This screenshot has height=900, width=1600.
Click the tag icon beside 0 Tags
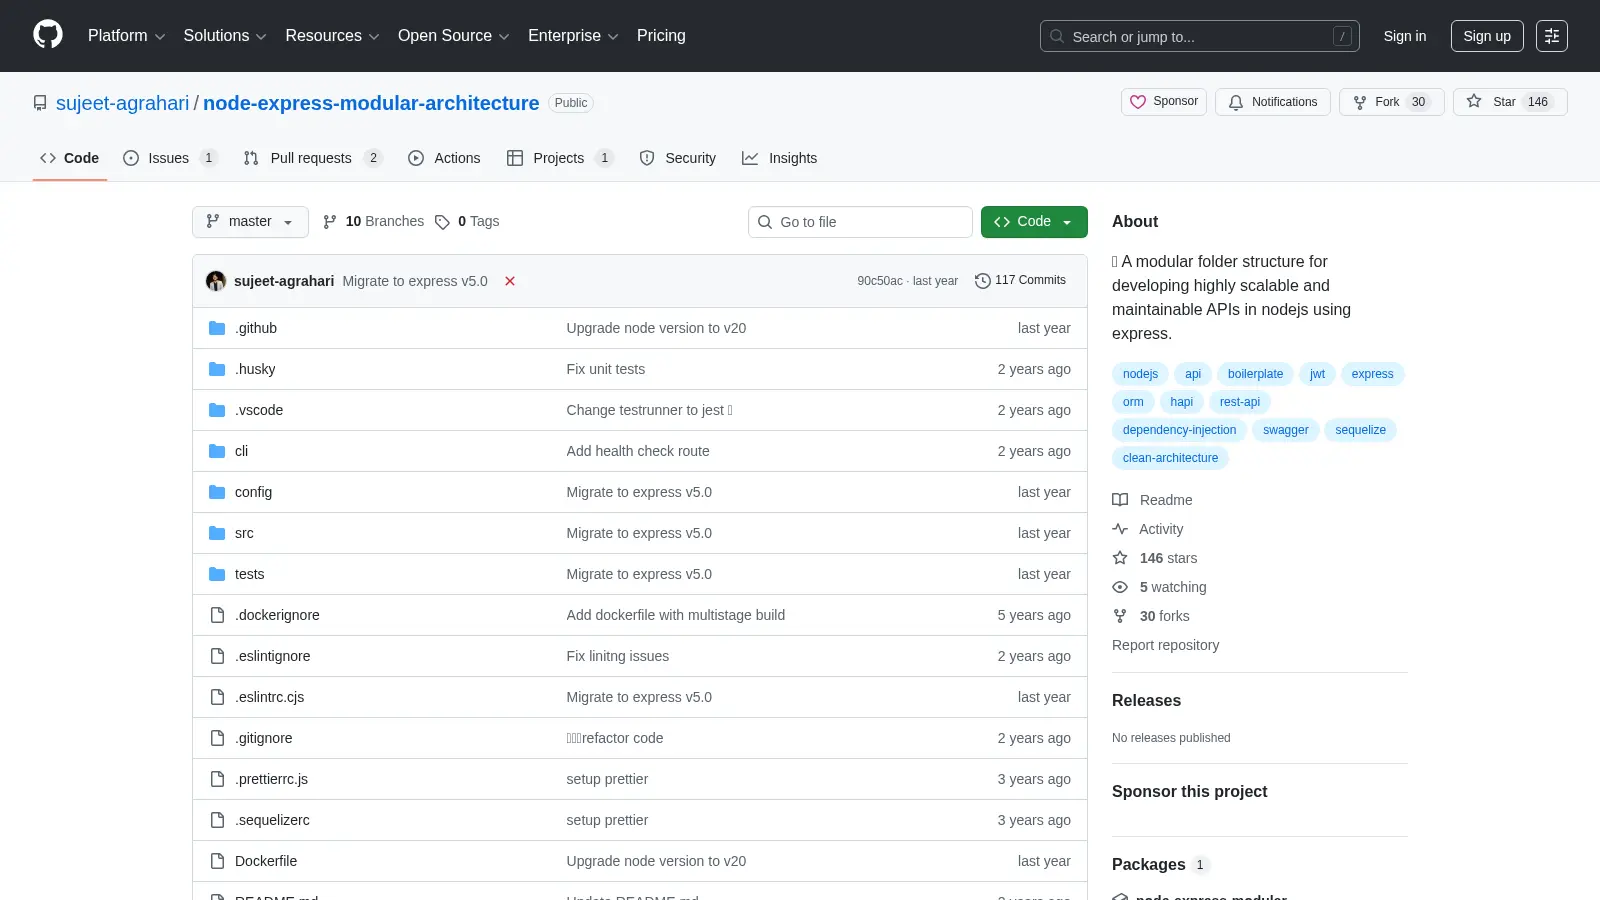442,222
